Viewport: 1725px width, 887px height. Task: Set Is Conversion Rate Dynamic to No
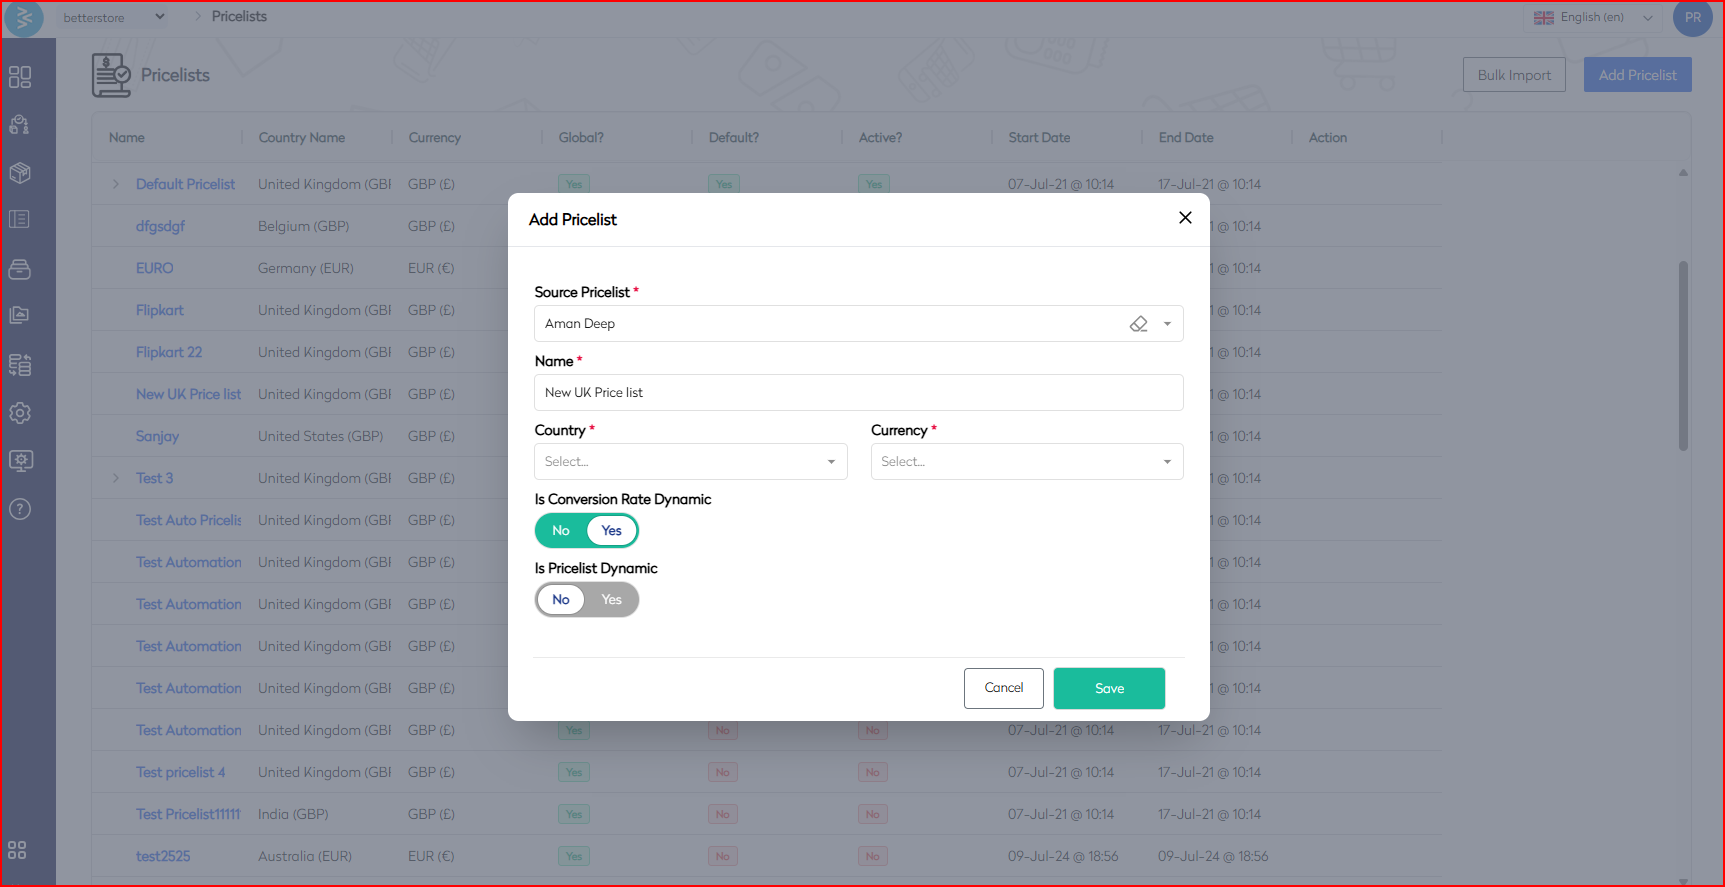click(x=561, y=531)
